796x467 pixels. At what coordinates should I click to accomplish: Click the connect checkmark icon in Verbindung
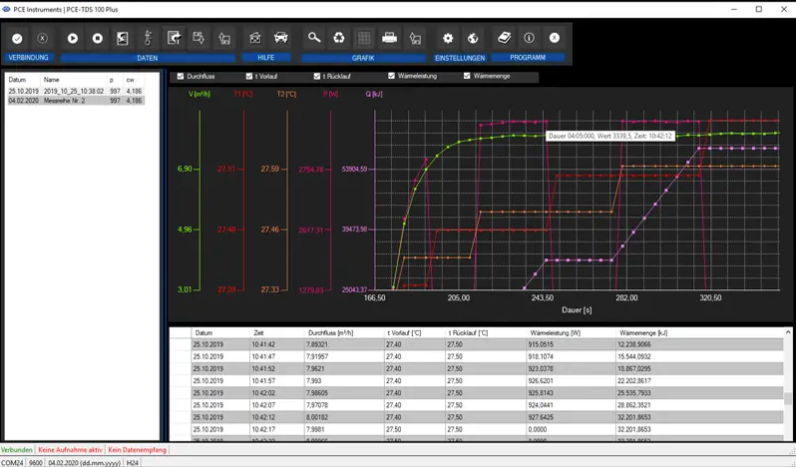(x=17, y=38)
